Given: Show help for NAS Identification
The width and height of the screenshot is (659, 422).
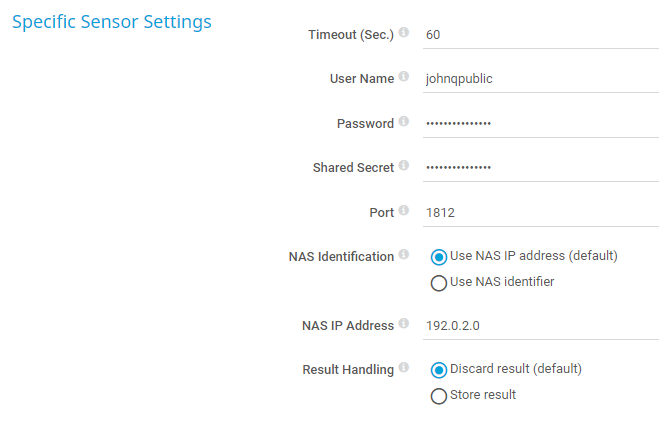Looking at the screenshot, I should point(404,256).
